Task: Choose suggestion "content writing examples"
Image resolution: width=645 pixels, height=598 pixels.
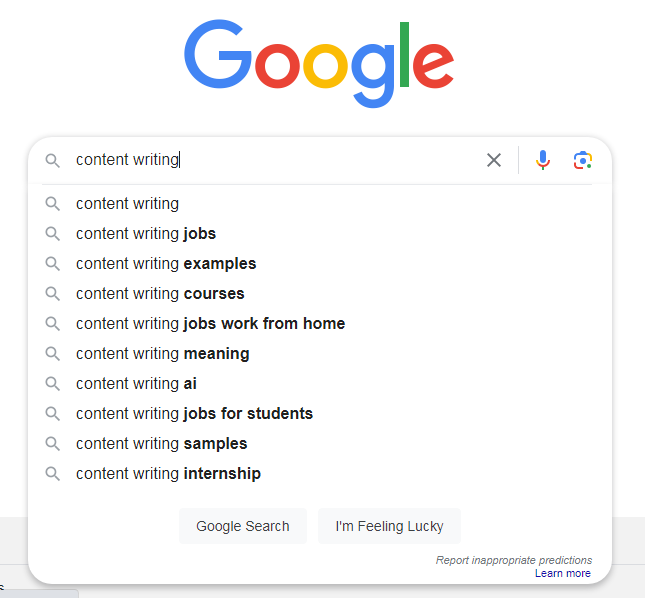Action: (x=166, y=264)
